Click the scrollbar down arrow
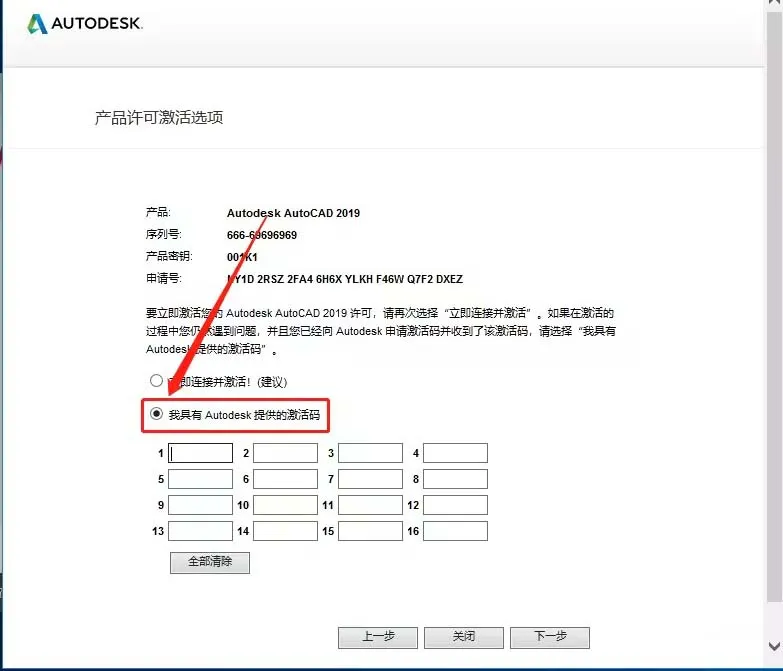The image size is (783, 671). [775, 646]
